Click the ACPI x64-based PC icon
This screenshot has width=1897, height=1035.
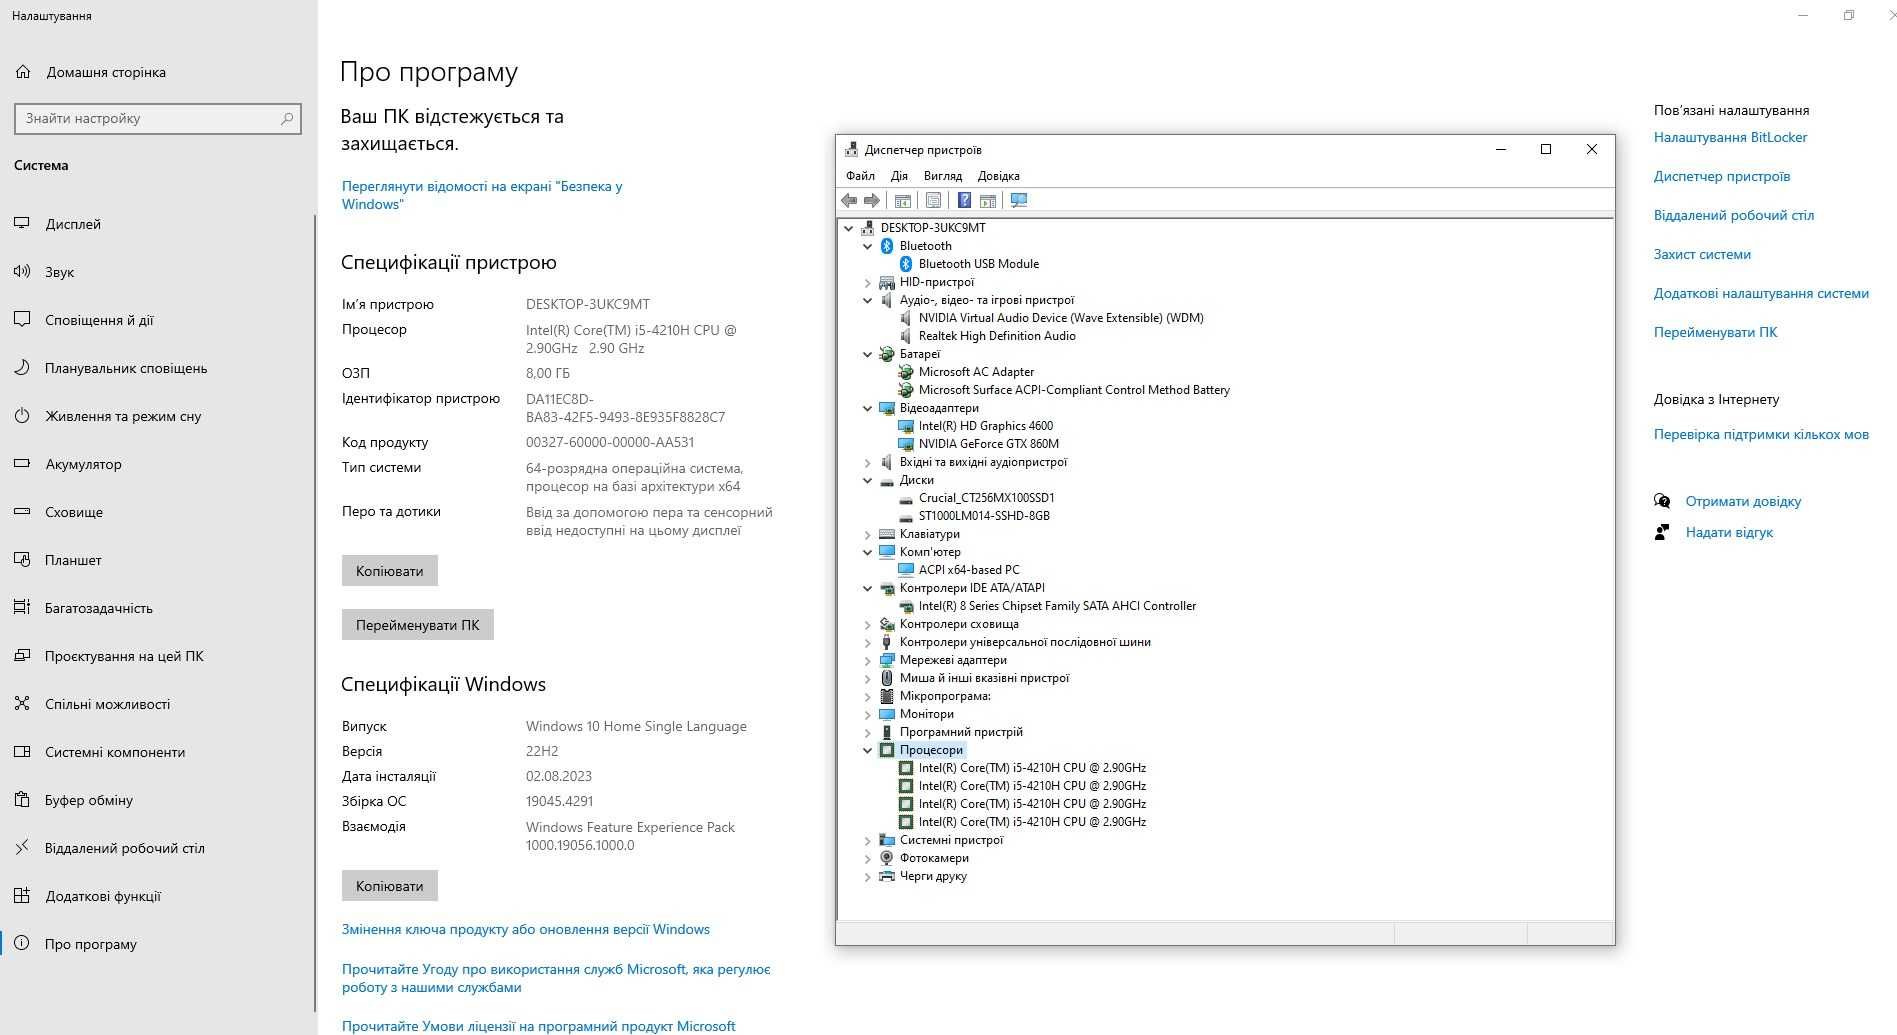click(906, 570)
